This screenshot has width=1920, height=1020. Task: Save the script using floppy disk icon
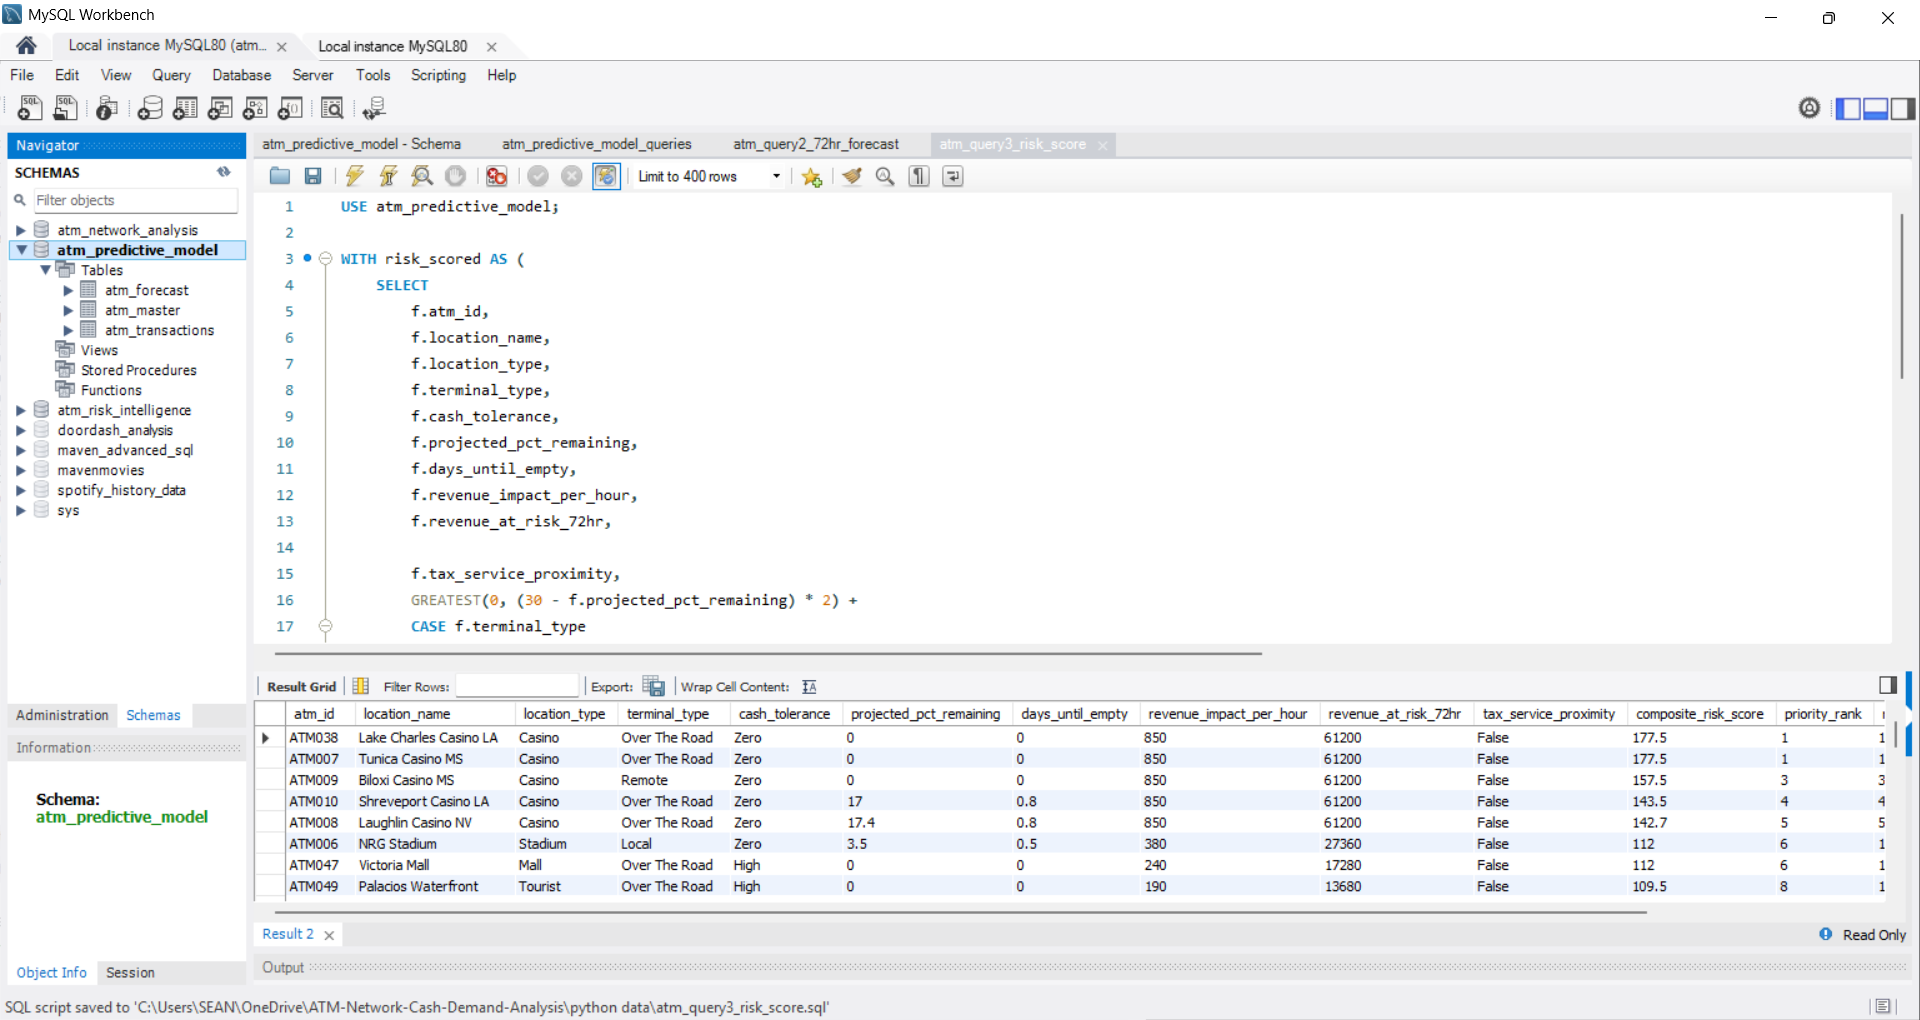click(x=313, y=177)
